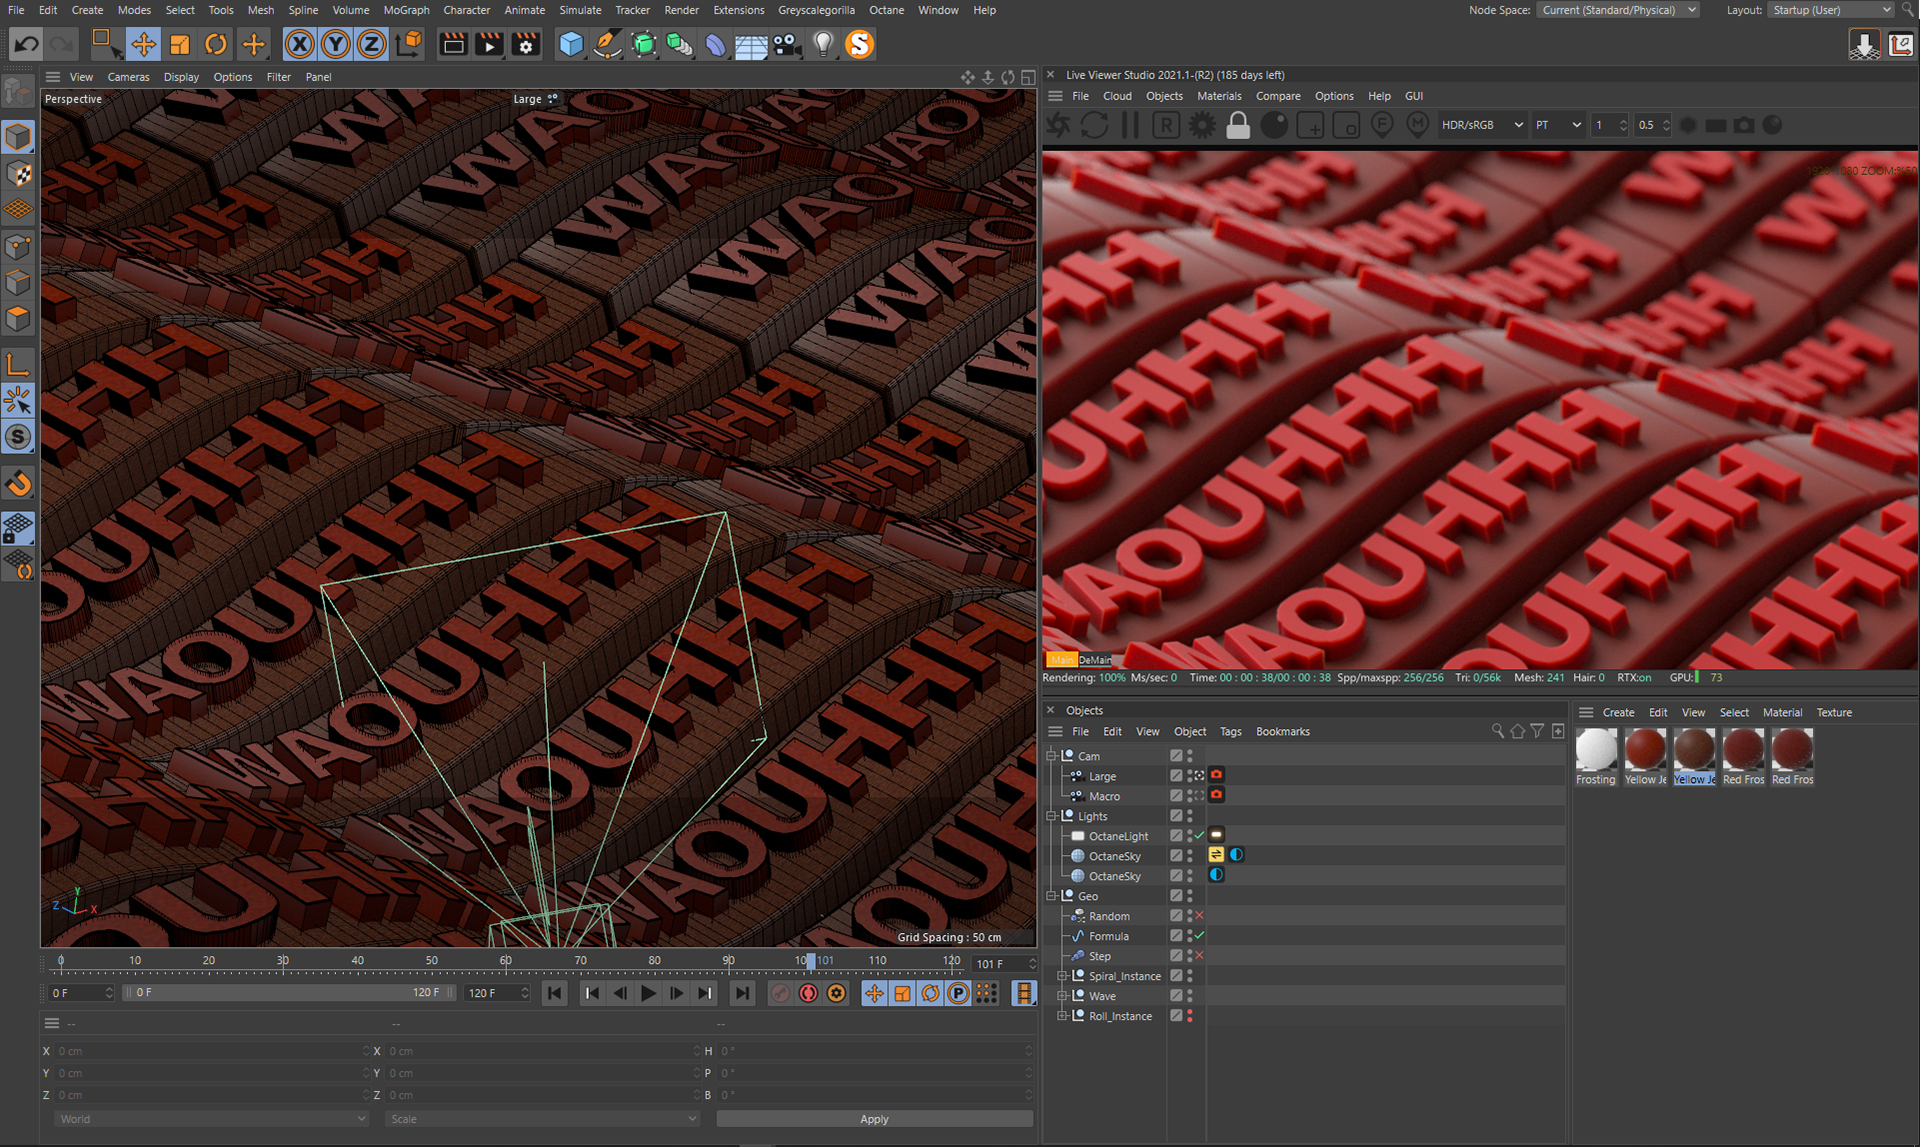The height and width of the screenshot is (1147, 1920).
Task: Collapse the Cam group
Action: pos(1051,756)
